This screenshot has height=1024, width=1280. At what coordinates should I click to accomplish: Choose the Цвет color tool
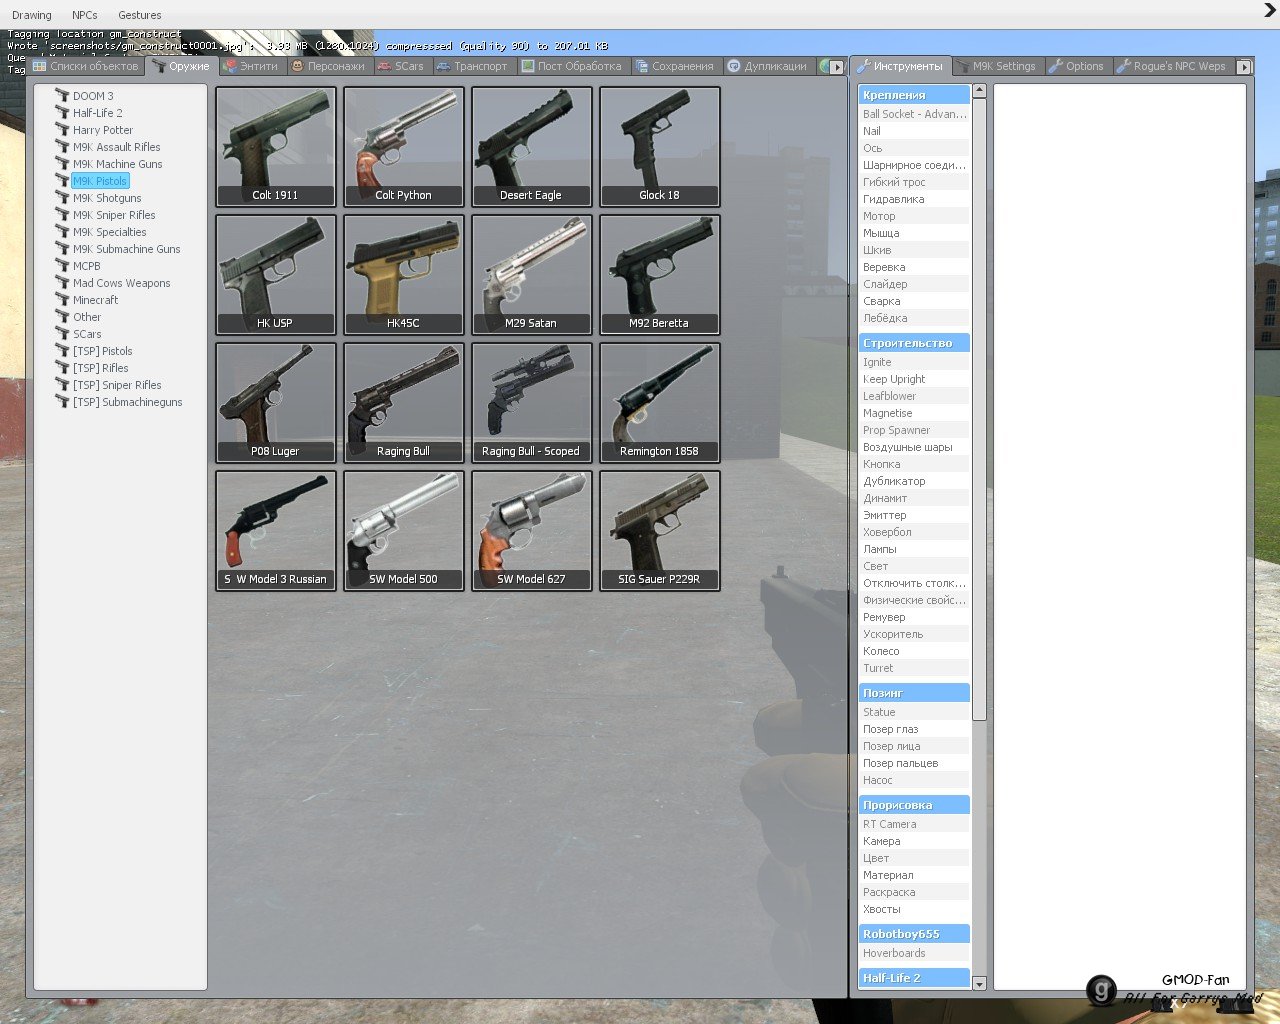tap(914, 858)
